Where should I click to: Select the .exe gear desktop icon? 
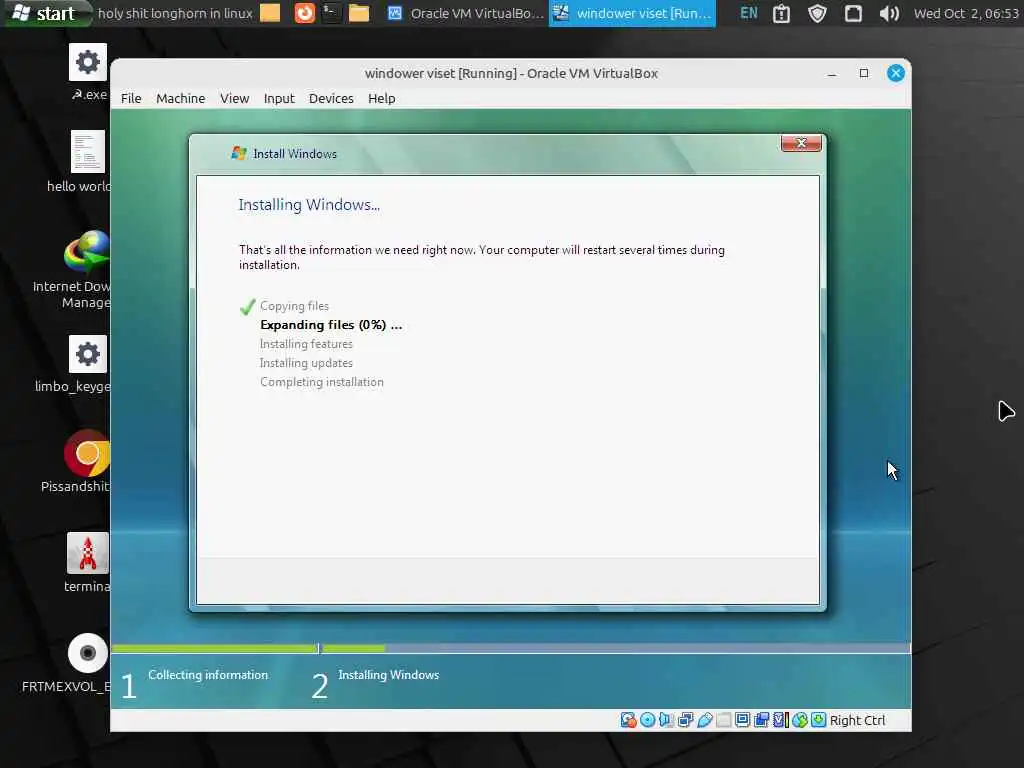point(88,72)
